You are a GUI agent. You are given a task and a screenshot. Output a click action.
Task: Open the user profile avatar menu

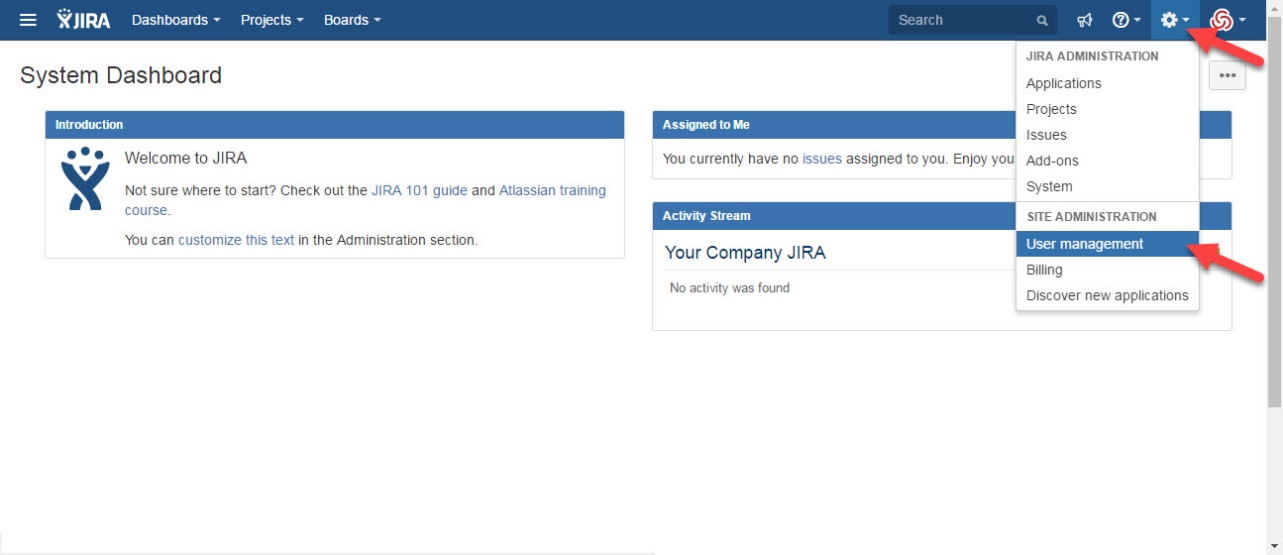click(x=1227, y=20)
